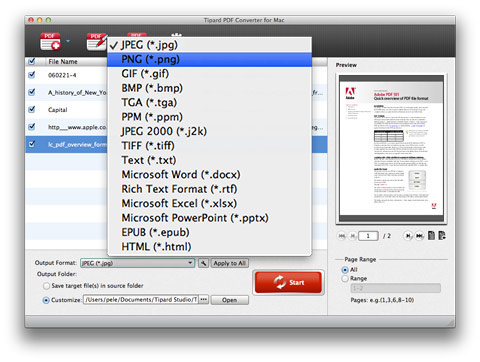Choose TGA (*.tga) output format
The width and height of the screenshot is (480, 362).
point(209,102)
